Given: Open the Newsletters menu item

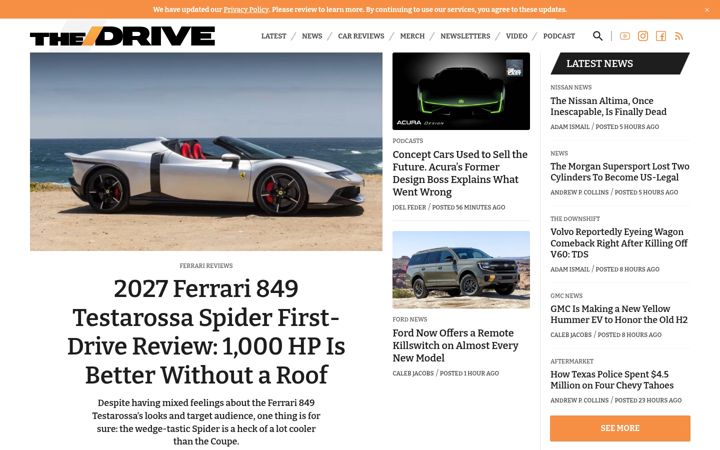Looking at the screenshot, I should 465,36.
